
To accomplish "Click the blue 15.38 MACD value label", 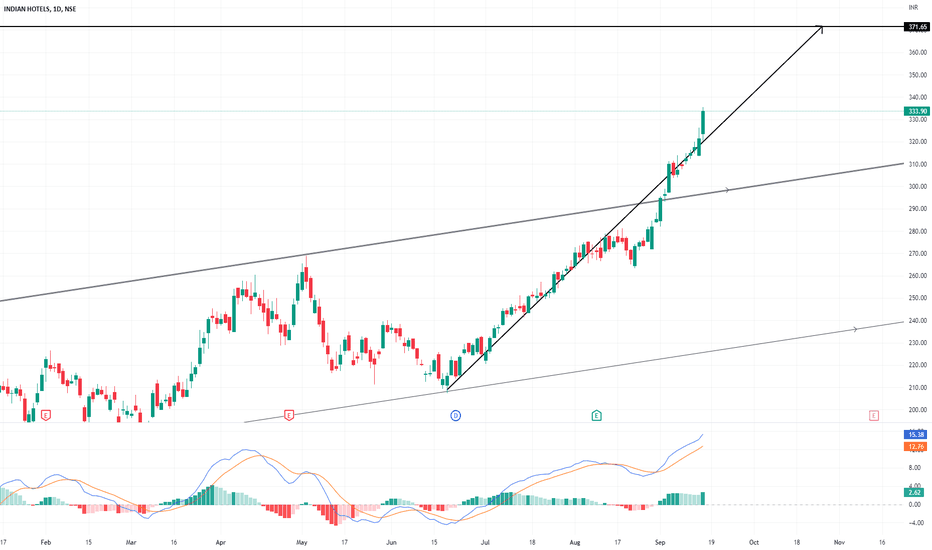I will coord(915,435).
